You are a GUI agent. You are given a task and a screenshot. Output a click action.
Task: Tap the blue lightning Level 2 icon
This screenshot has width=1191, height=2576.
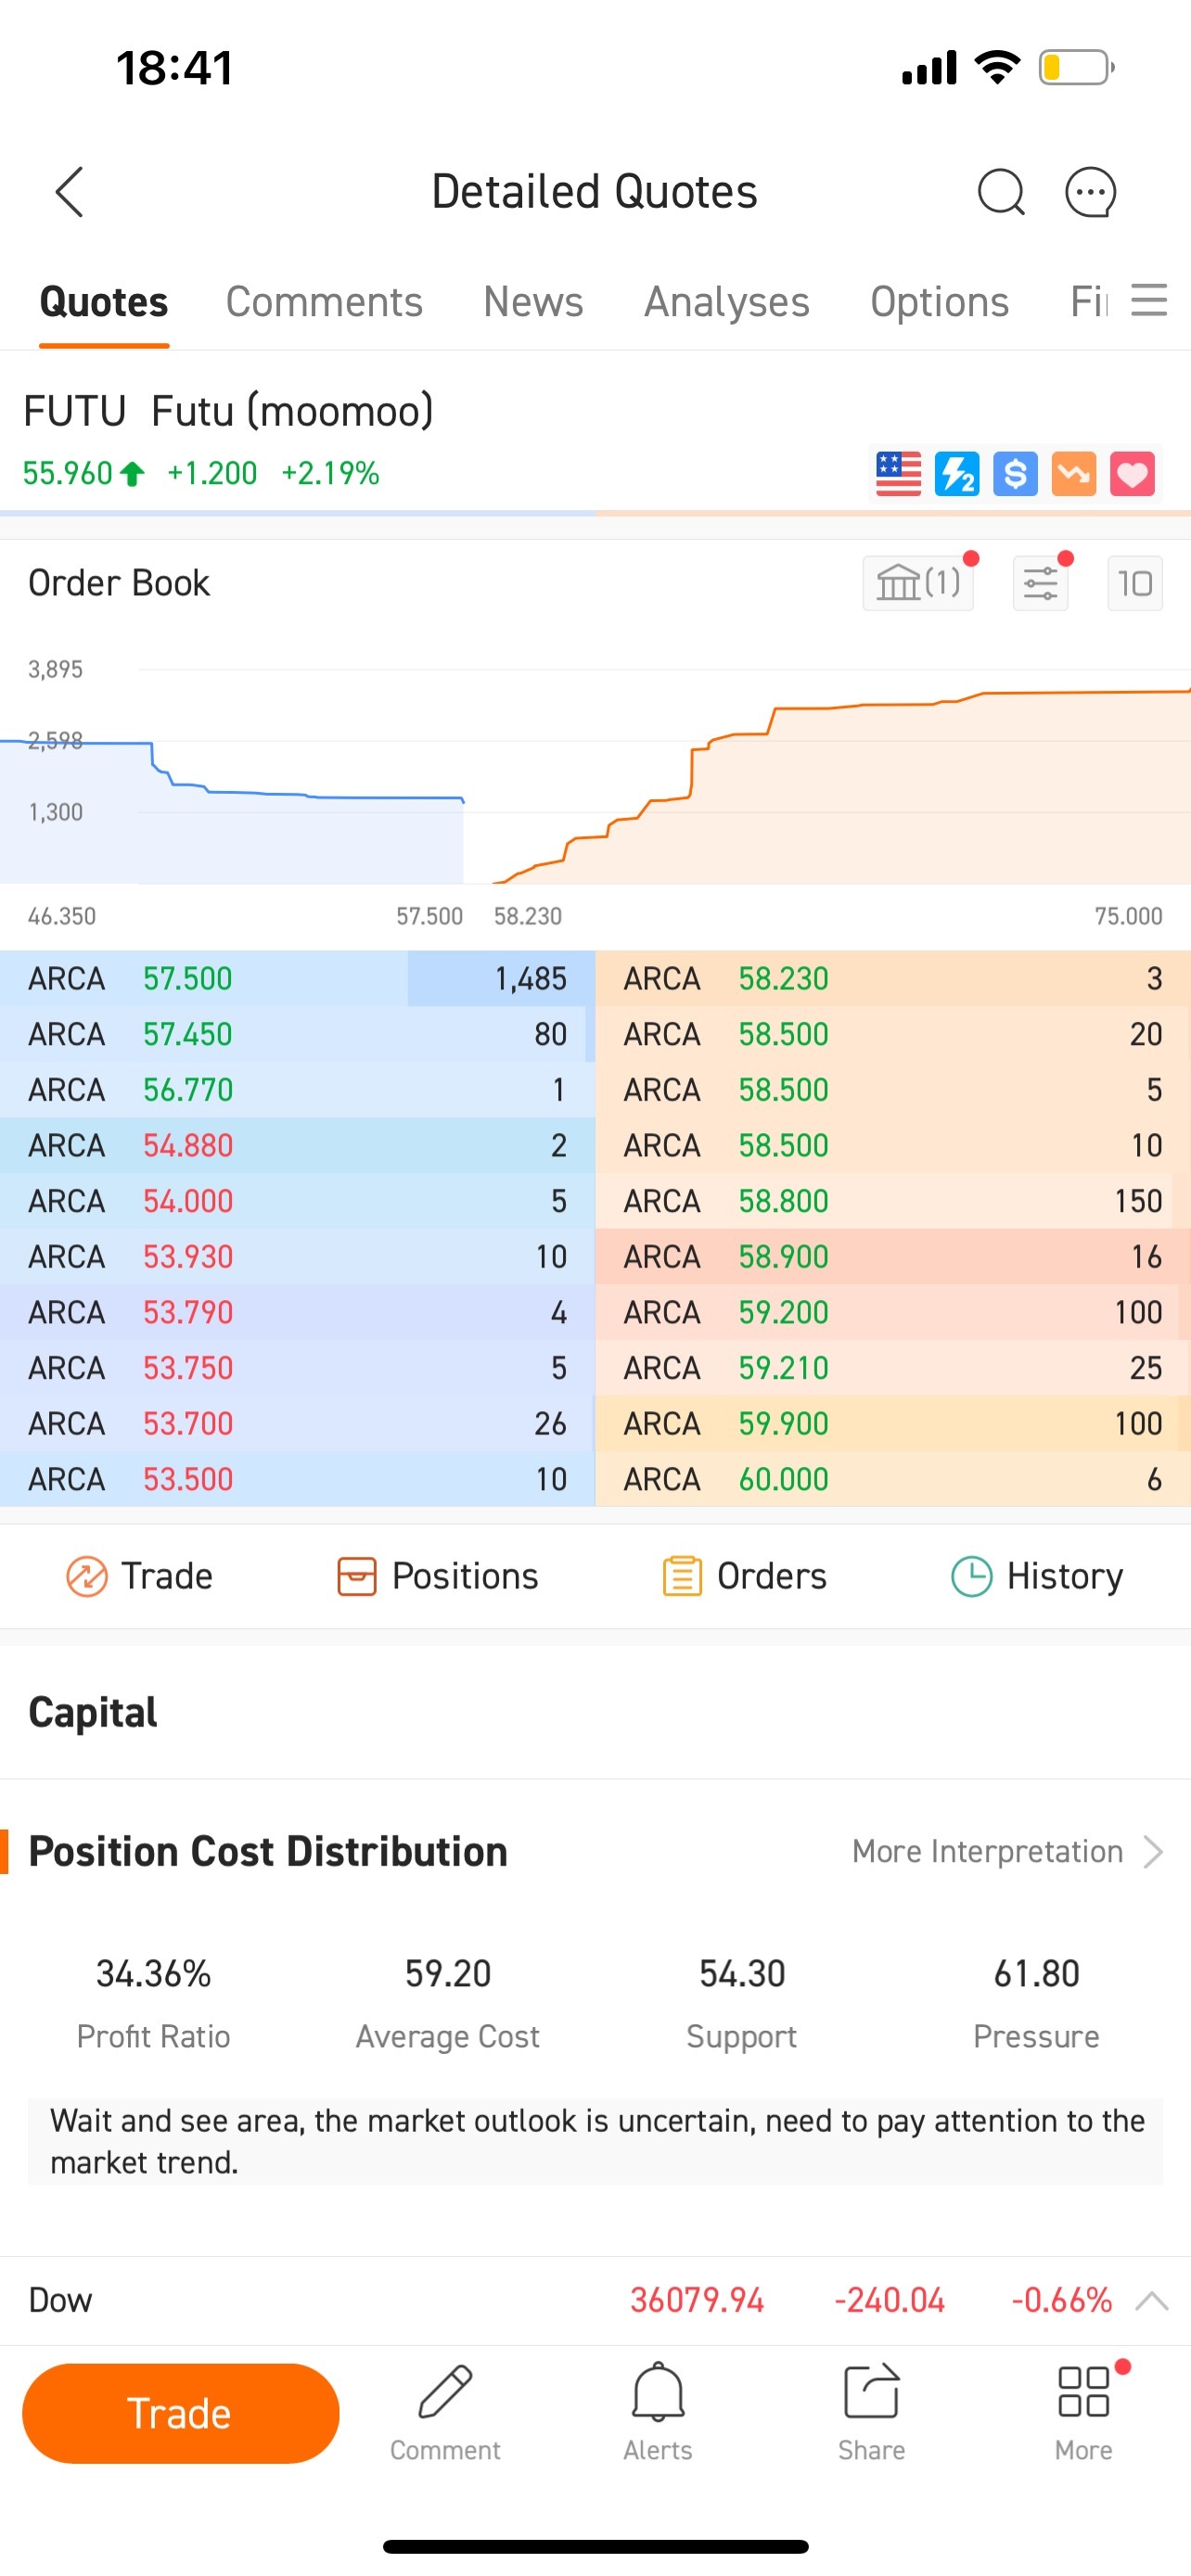(957, 474)
